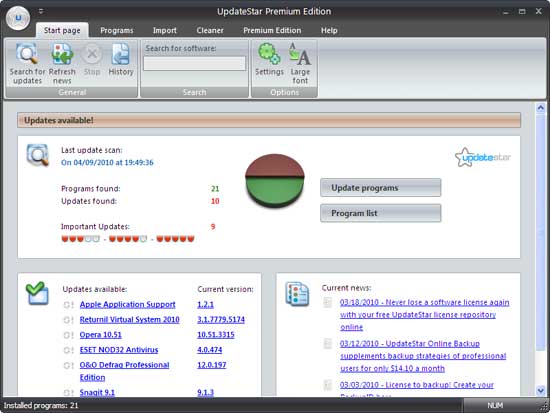Open the UpdateStar round application menu button
The width and height of the screenshot is (550, 413).
tap(18, 18)
